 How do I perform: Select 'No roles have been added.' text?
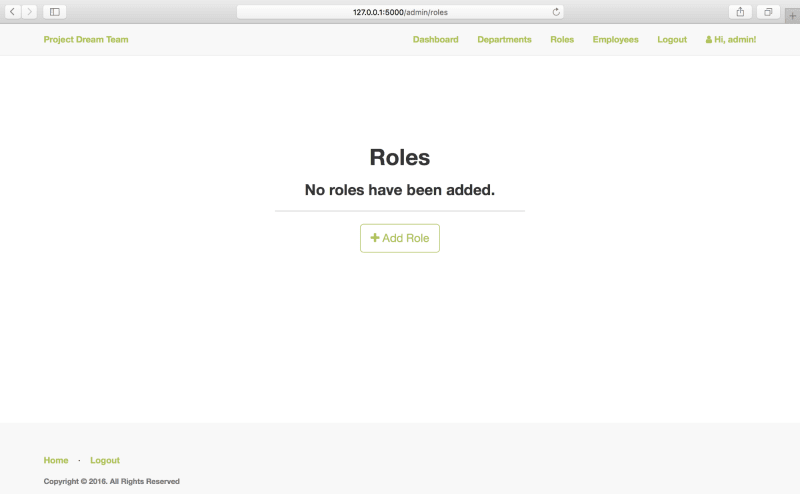(x=400, y=190)
